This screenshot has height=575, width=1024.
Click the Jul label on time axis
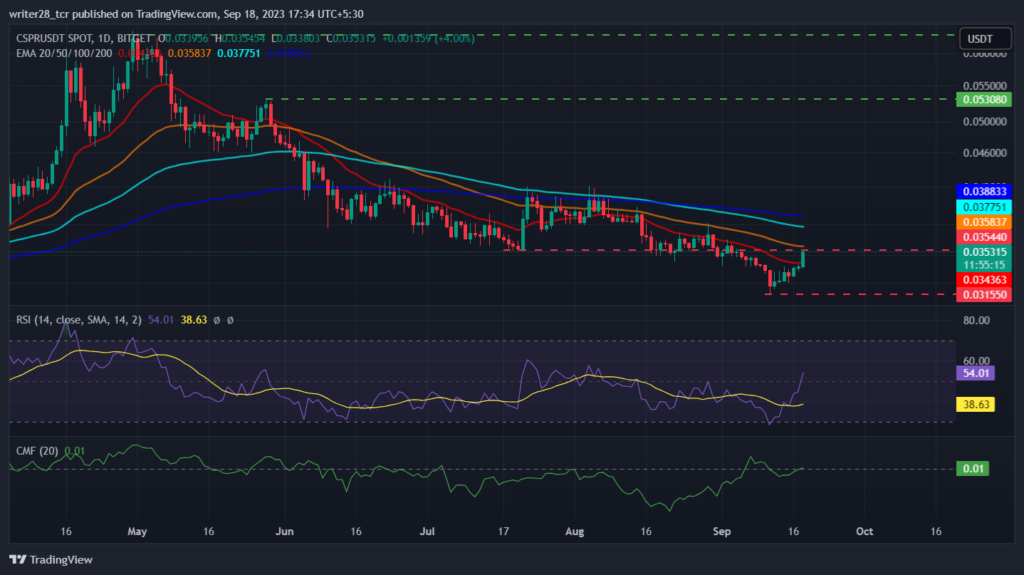[x=427, y=531]
